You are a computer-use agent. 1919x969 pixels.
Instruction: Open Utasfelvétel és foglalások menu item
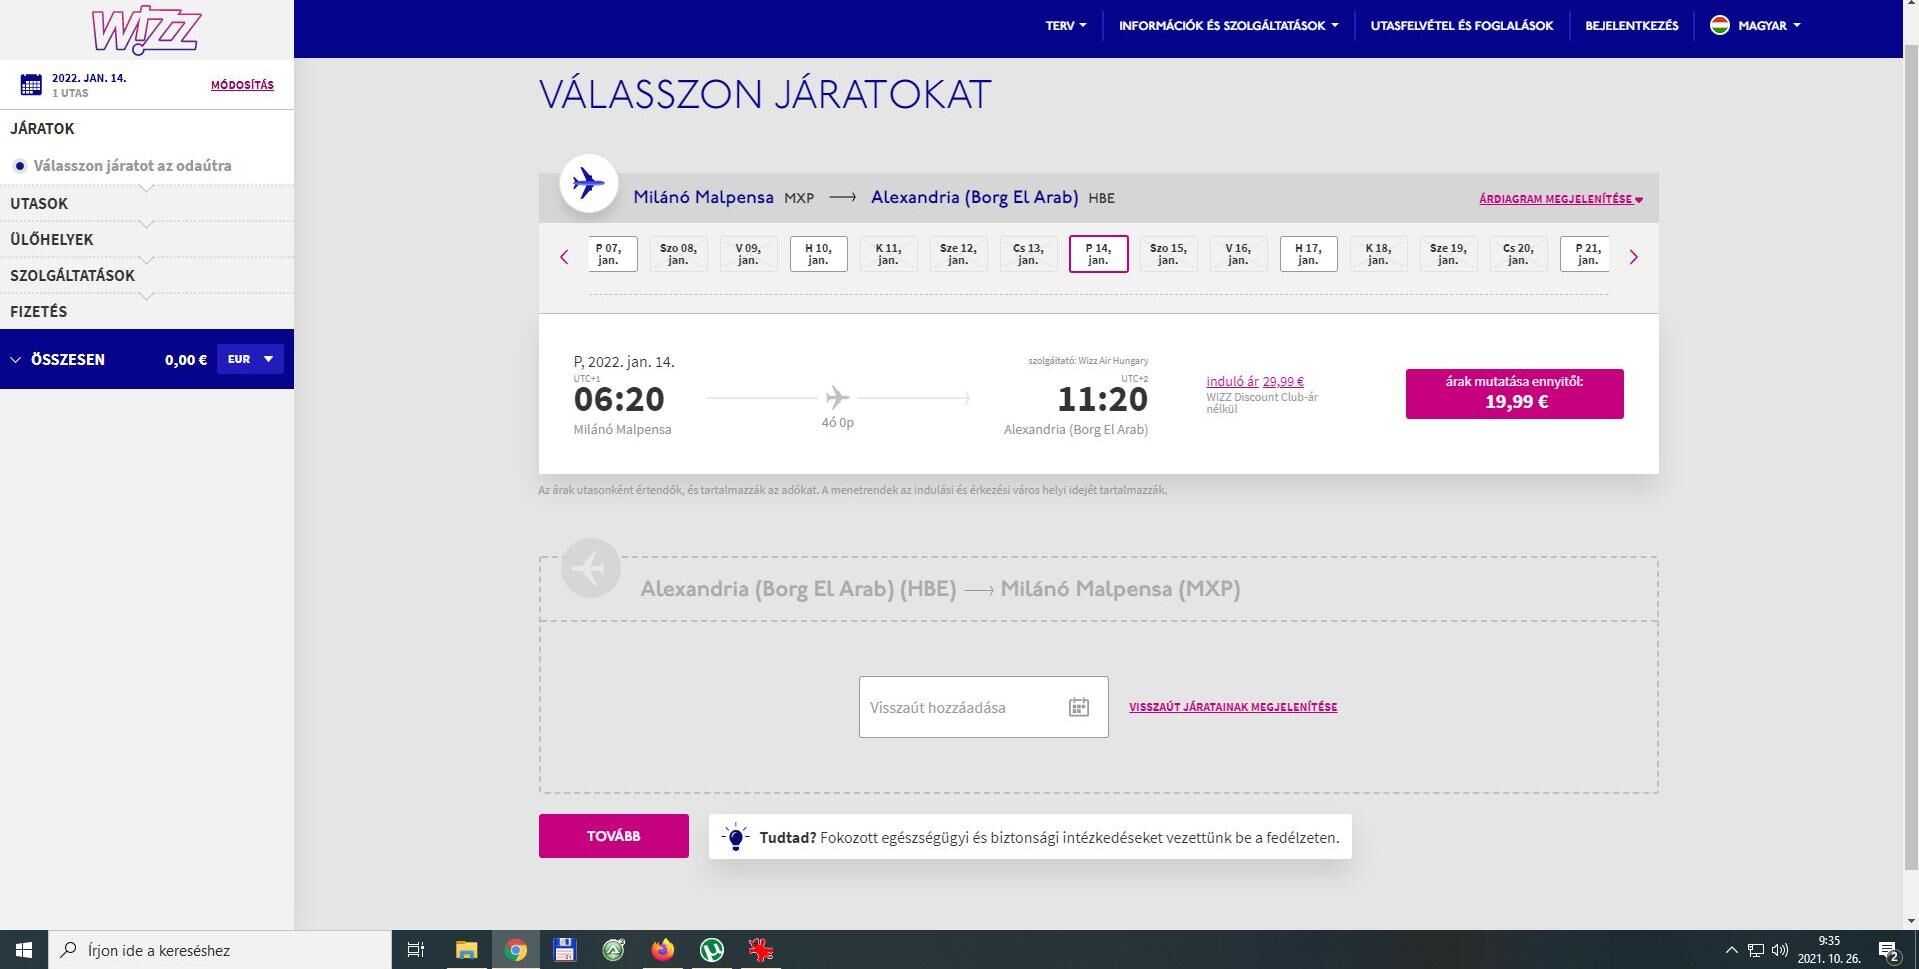click(1462, 26)
